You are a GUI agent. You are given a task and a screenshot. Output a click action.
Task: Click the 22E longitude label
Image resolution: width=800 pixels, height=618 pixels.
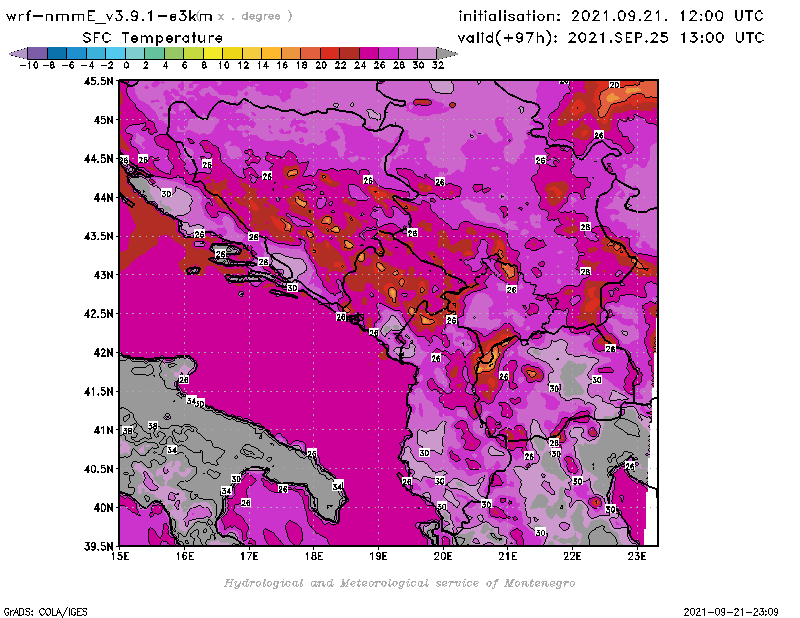pos(572,556)
